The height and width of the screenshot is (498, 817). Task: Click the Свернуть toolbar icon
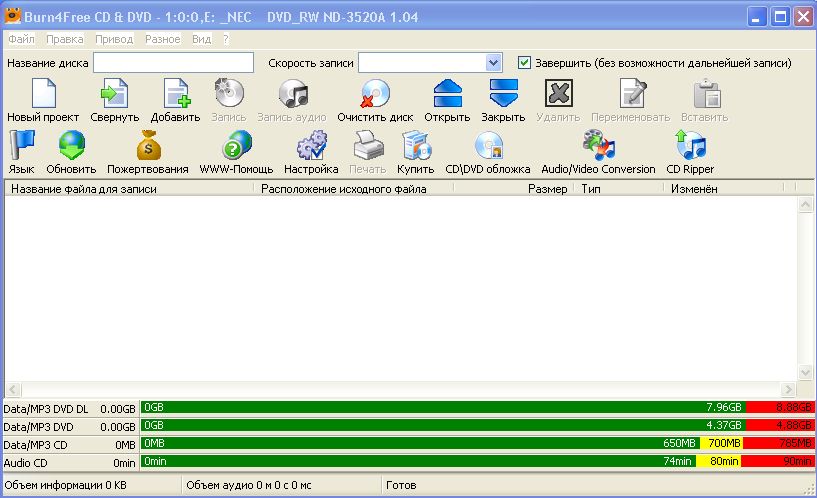pos(114,93)
